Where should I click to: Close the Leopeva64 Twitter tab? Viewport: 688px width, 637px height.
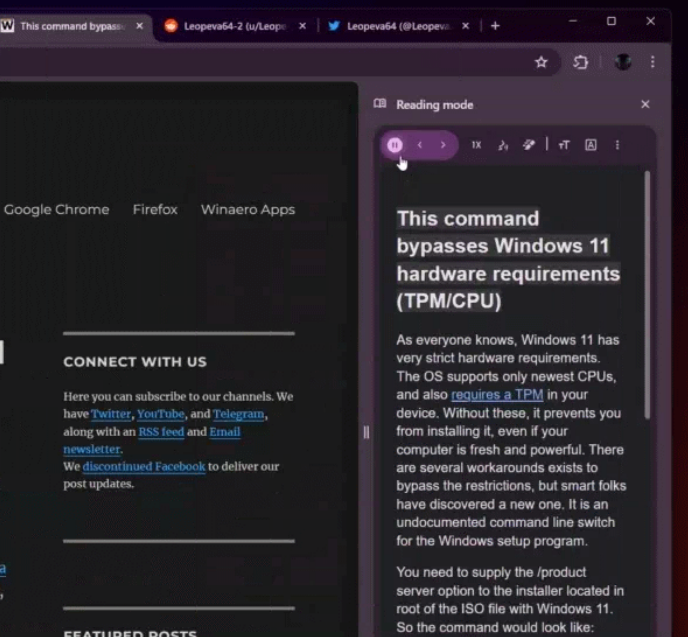point(466,26)
